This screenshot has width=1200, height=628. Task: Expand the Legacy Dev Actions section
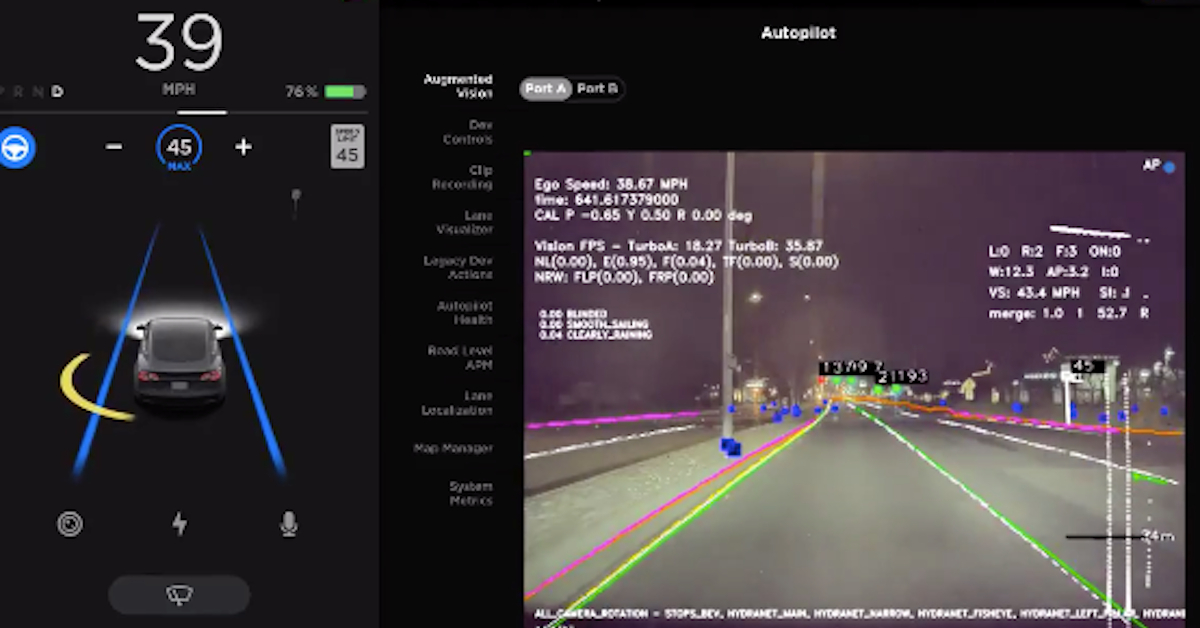click(458, 267)
